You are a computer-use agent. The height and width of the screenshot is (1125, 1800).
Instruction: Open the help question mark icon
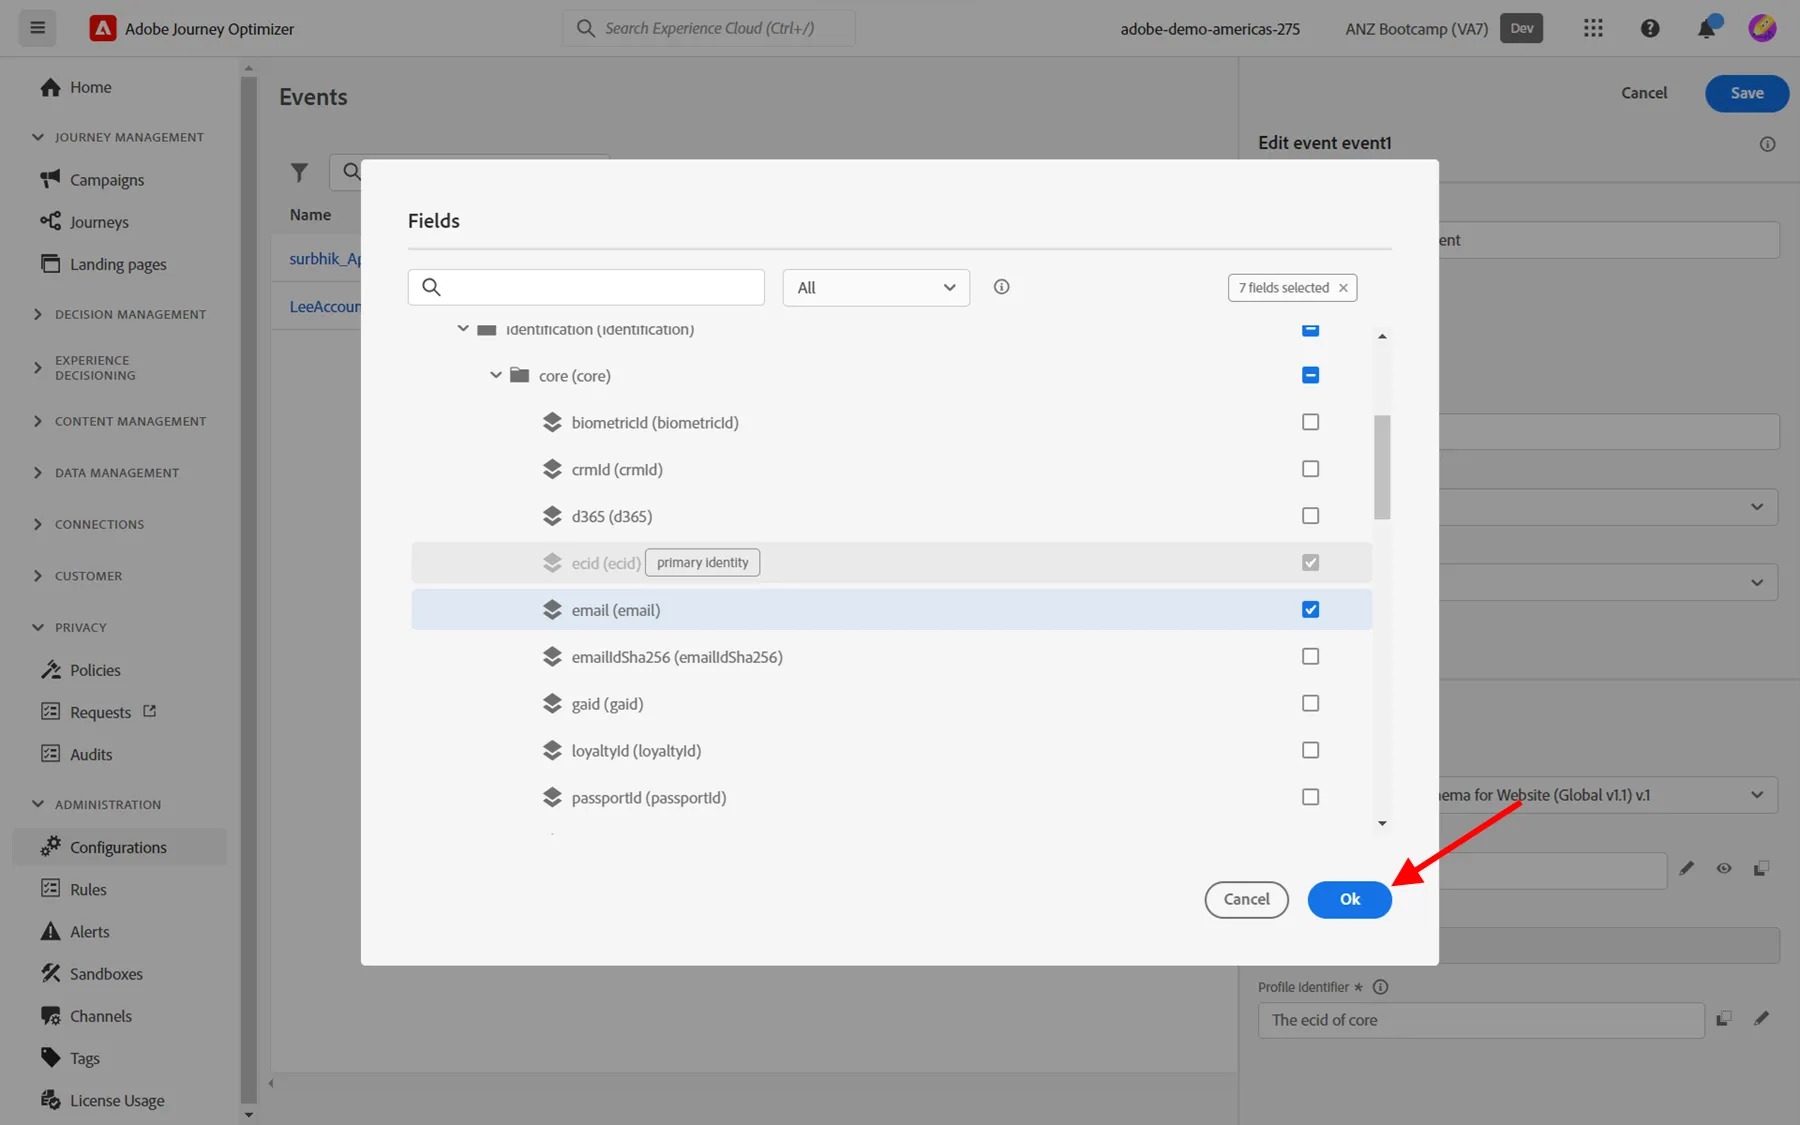coord(1650,28)
